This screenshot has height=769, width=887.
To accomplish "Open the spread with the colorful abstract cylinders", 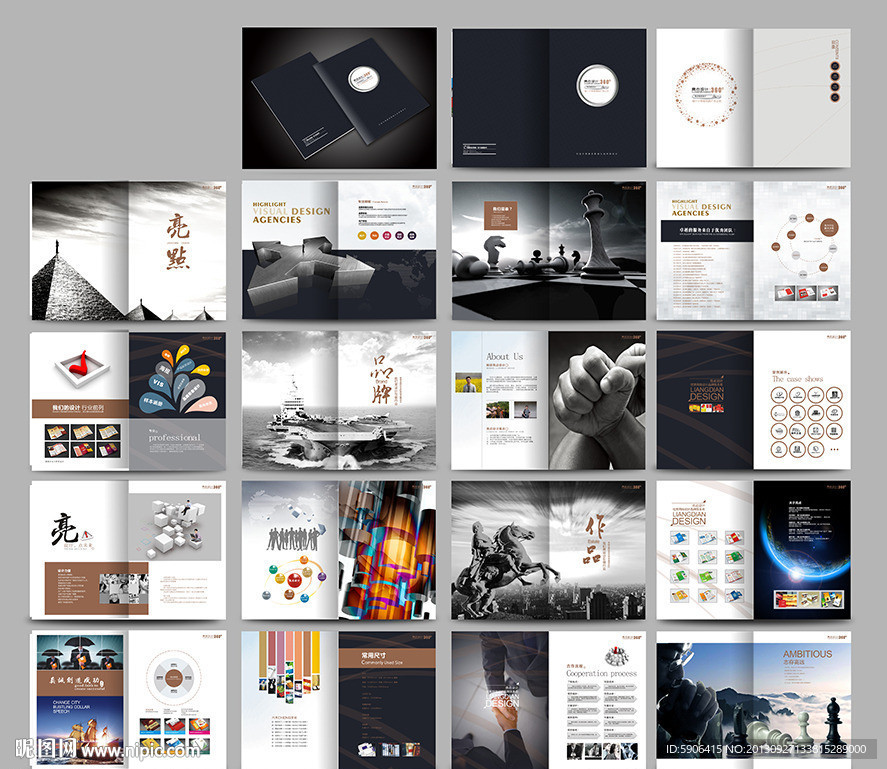I will click(339, 551).
